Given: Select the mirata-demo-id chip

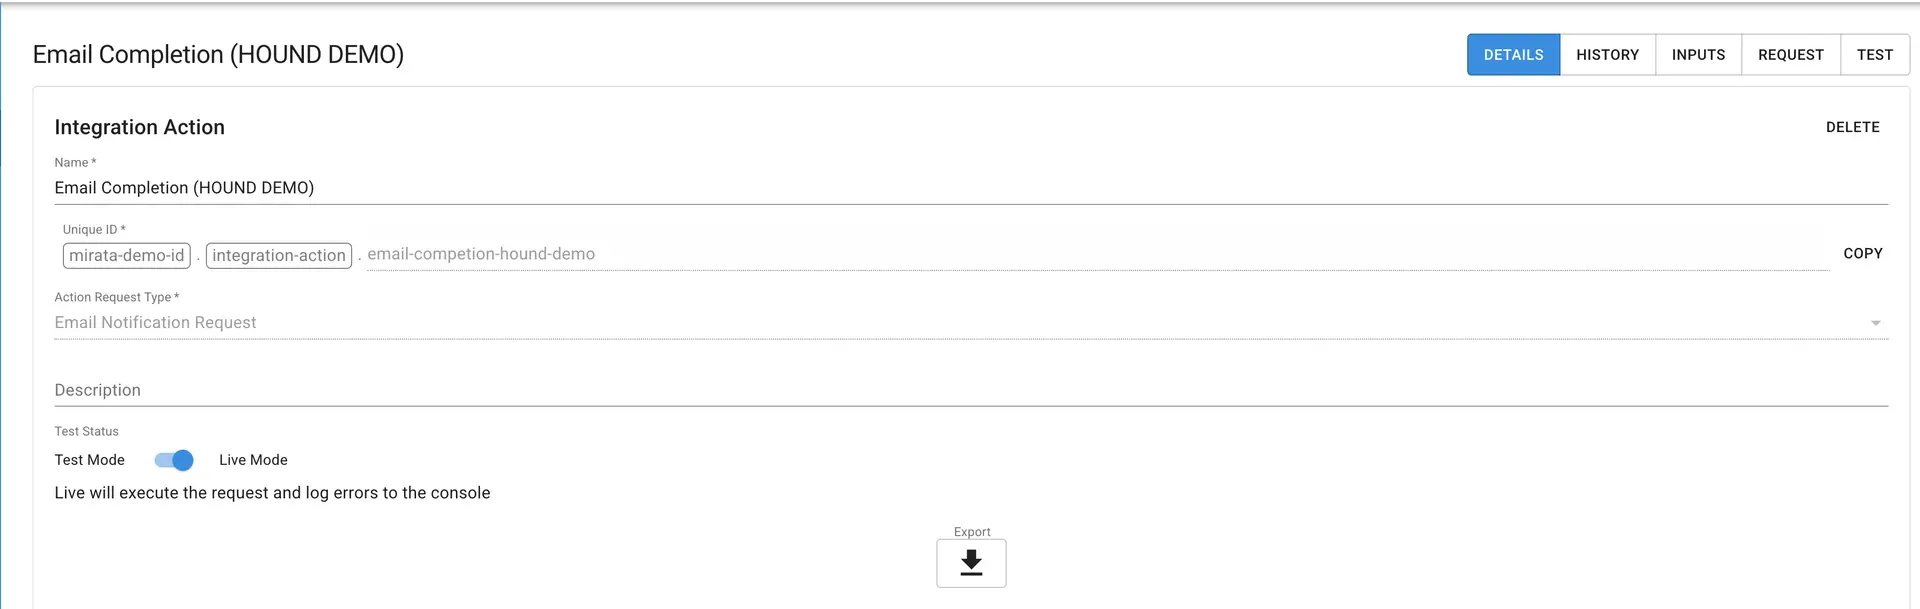Looking at the screenshot, I should pyautogui.click(x=126, y=255).
